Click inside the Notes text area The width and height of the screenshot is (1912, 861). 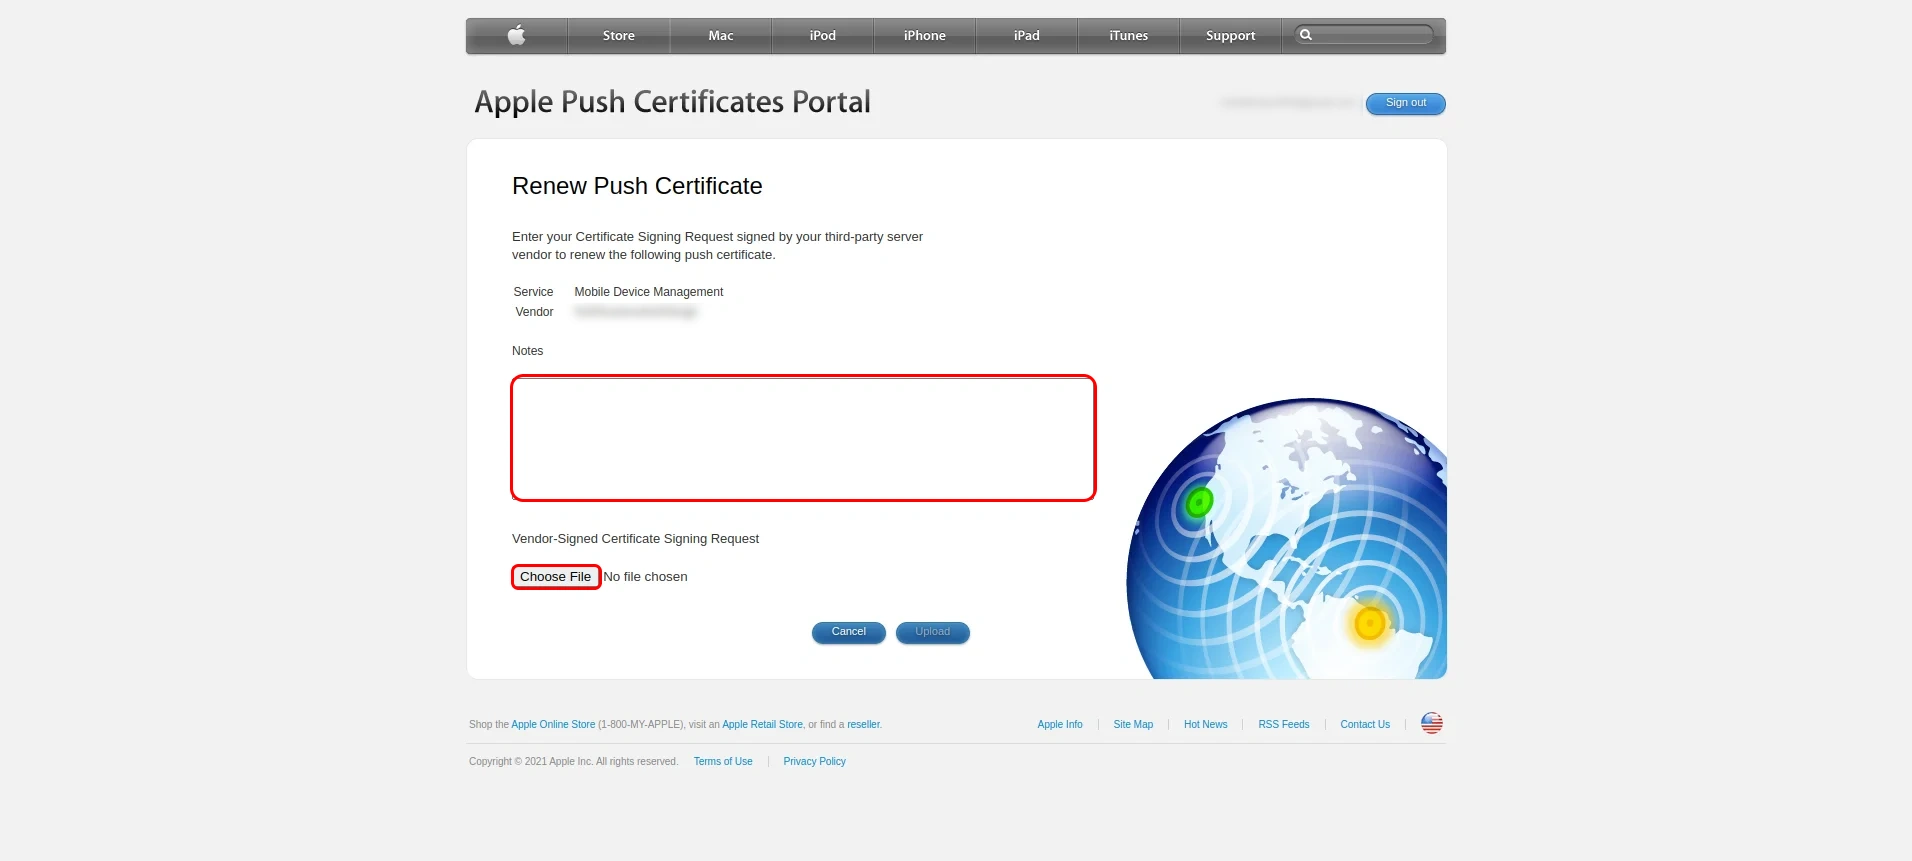point(803,438)
